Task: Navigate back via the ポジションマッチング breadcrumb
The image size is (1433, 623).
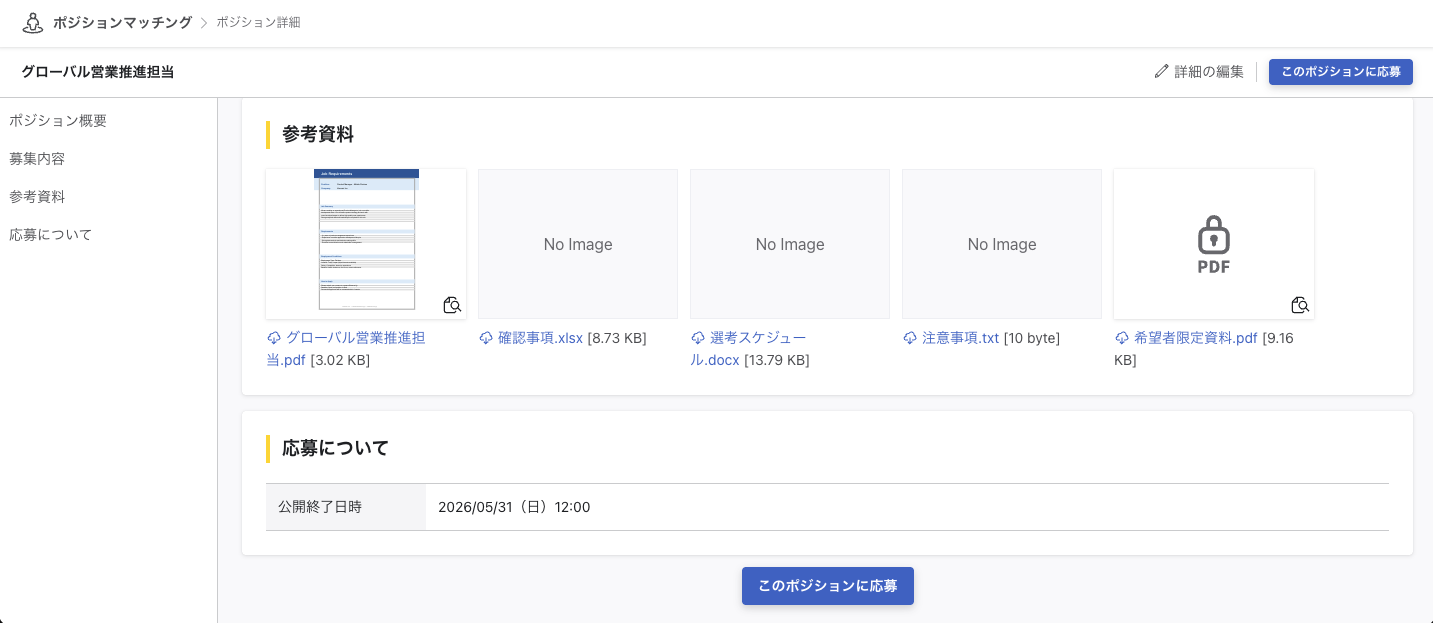Action: (122, 20)
